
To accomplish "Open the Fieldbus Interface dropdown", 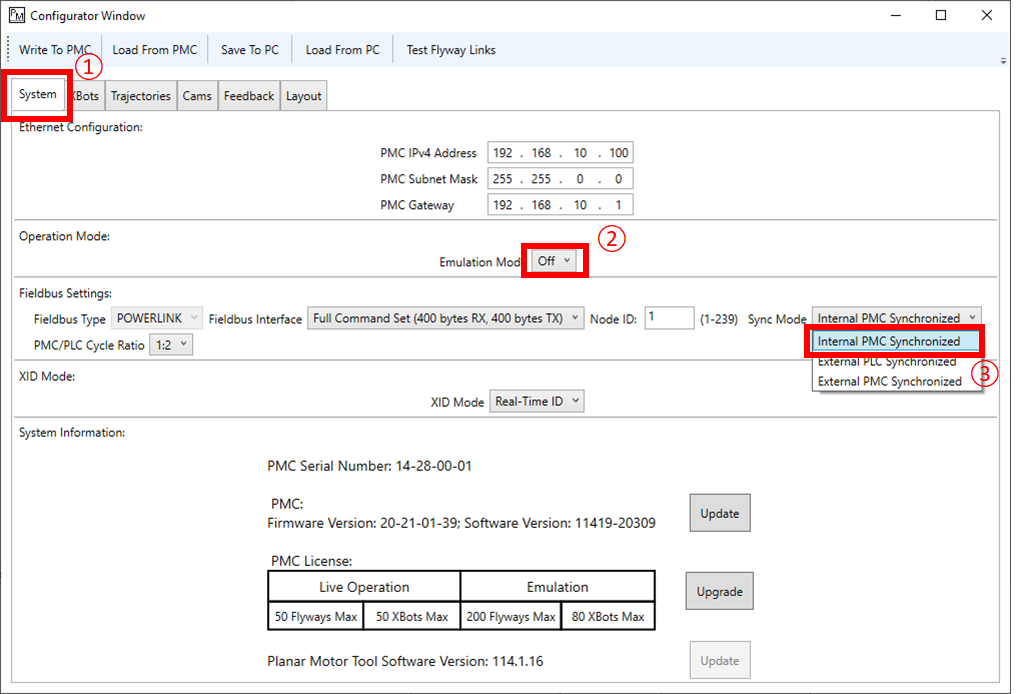I will pos(445,319).
